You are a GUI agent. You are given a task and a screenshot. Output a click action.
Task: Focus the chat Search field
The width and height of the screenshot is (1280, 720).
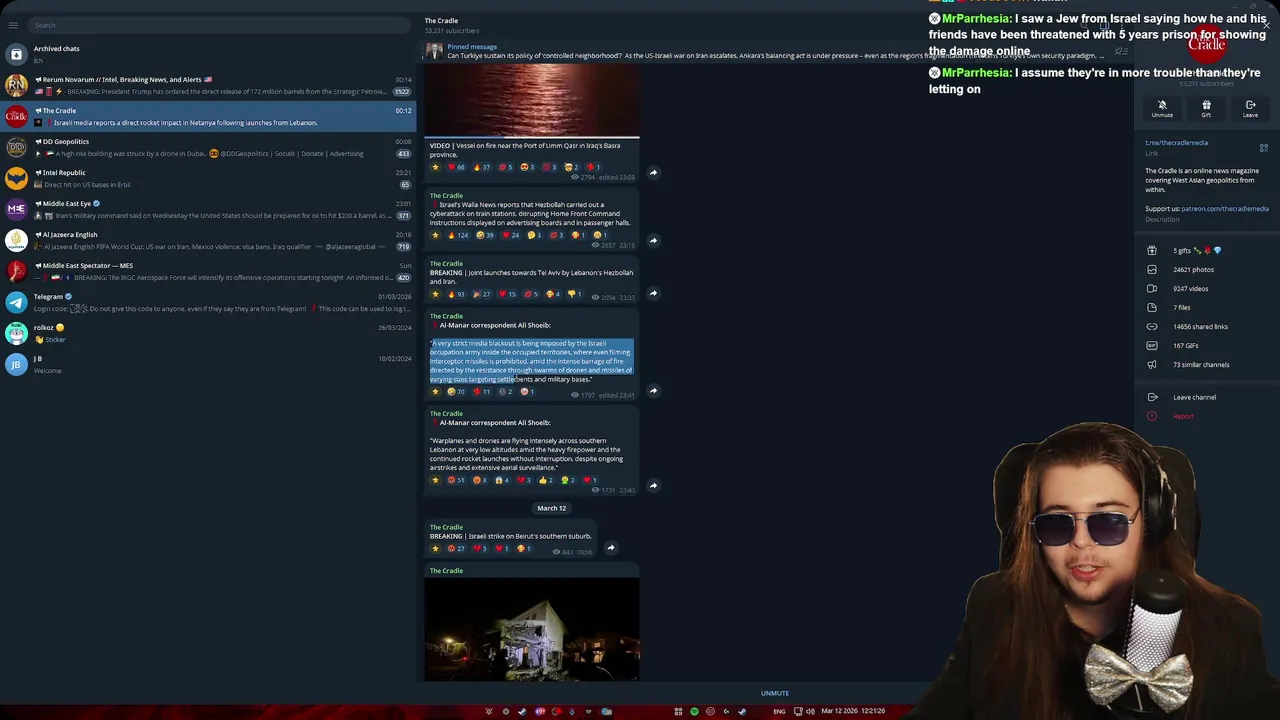click(220, 25)
